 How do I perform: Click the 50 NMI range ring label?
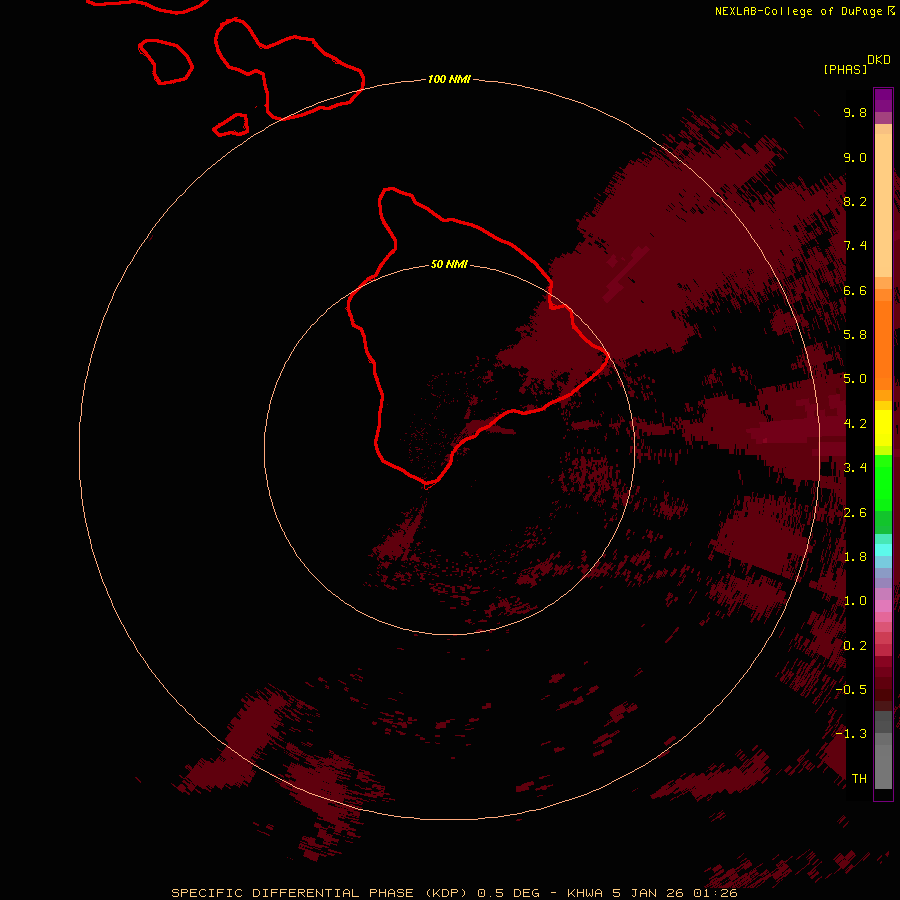(x=449, y=264)
